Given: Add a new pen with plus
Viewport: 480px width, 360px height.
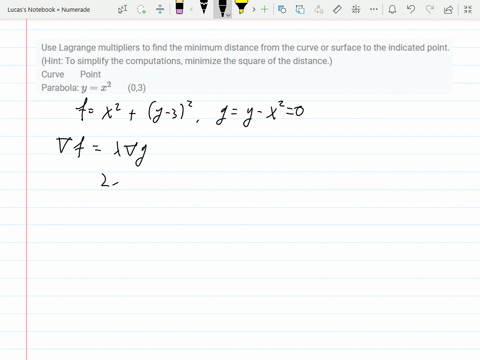Looking at the screenshot, I should point(265,10).
